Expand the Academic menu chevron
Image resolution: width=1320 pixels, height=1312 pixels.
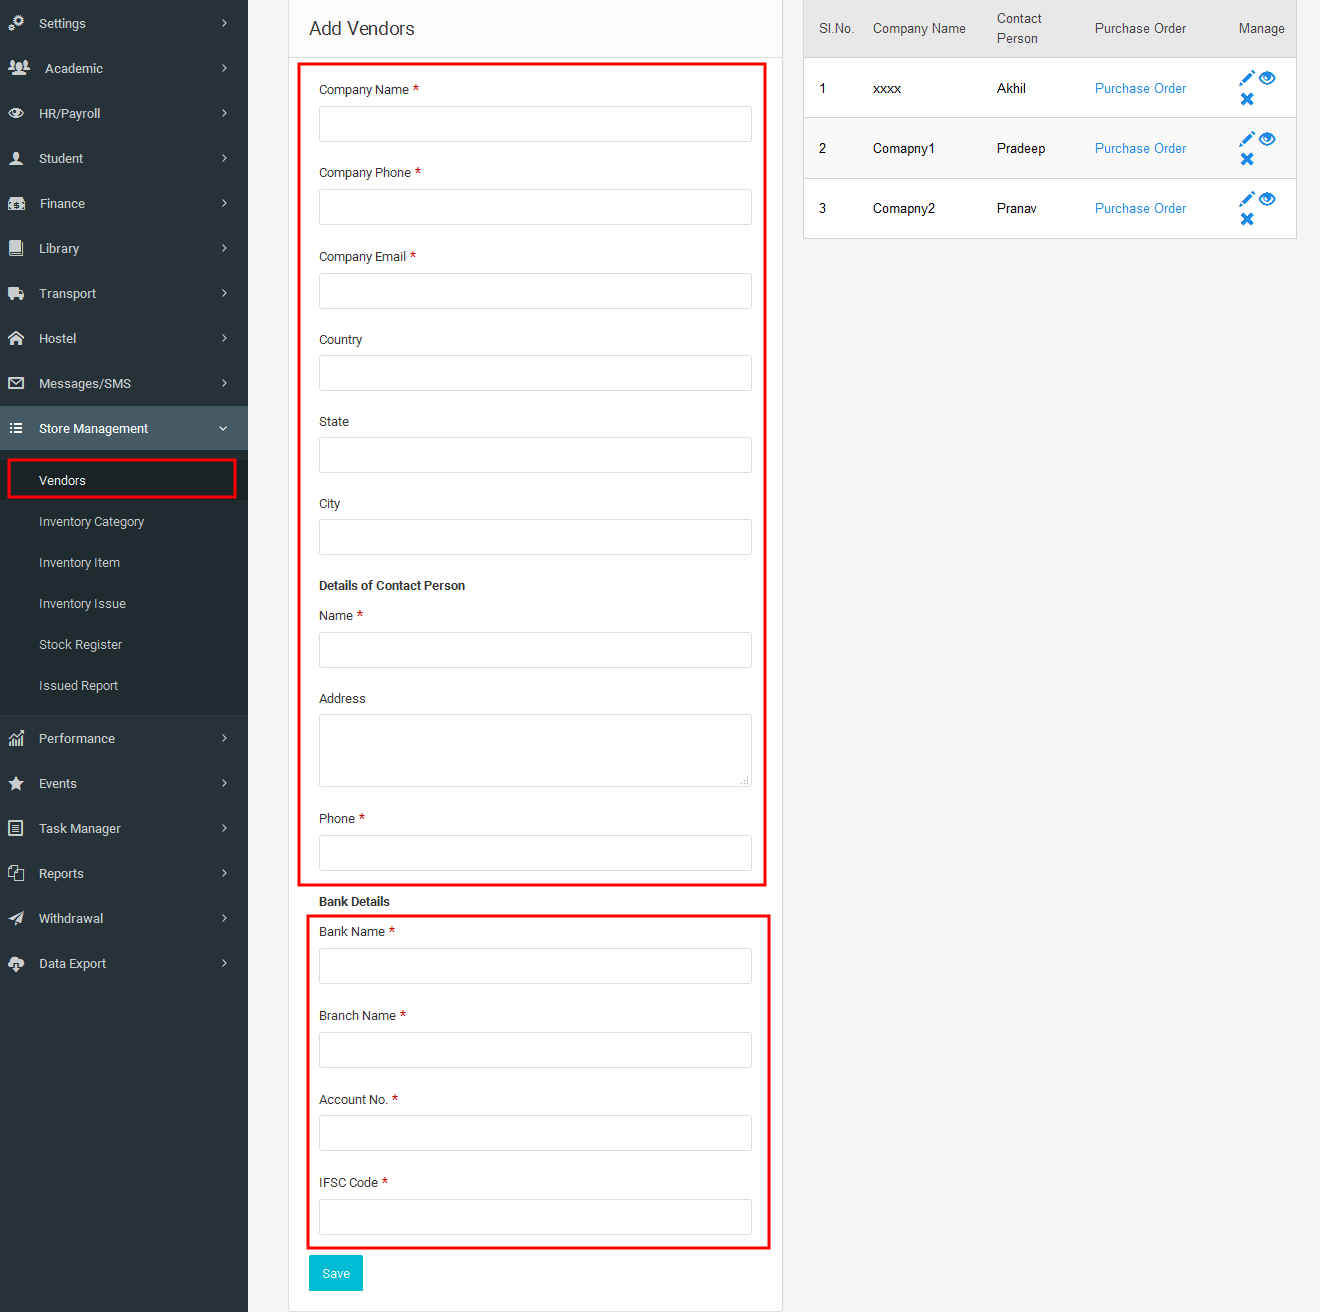tap(224, 68)
